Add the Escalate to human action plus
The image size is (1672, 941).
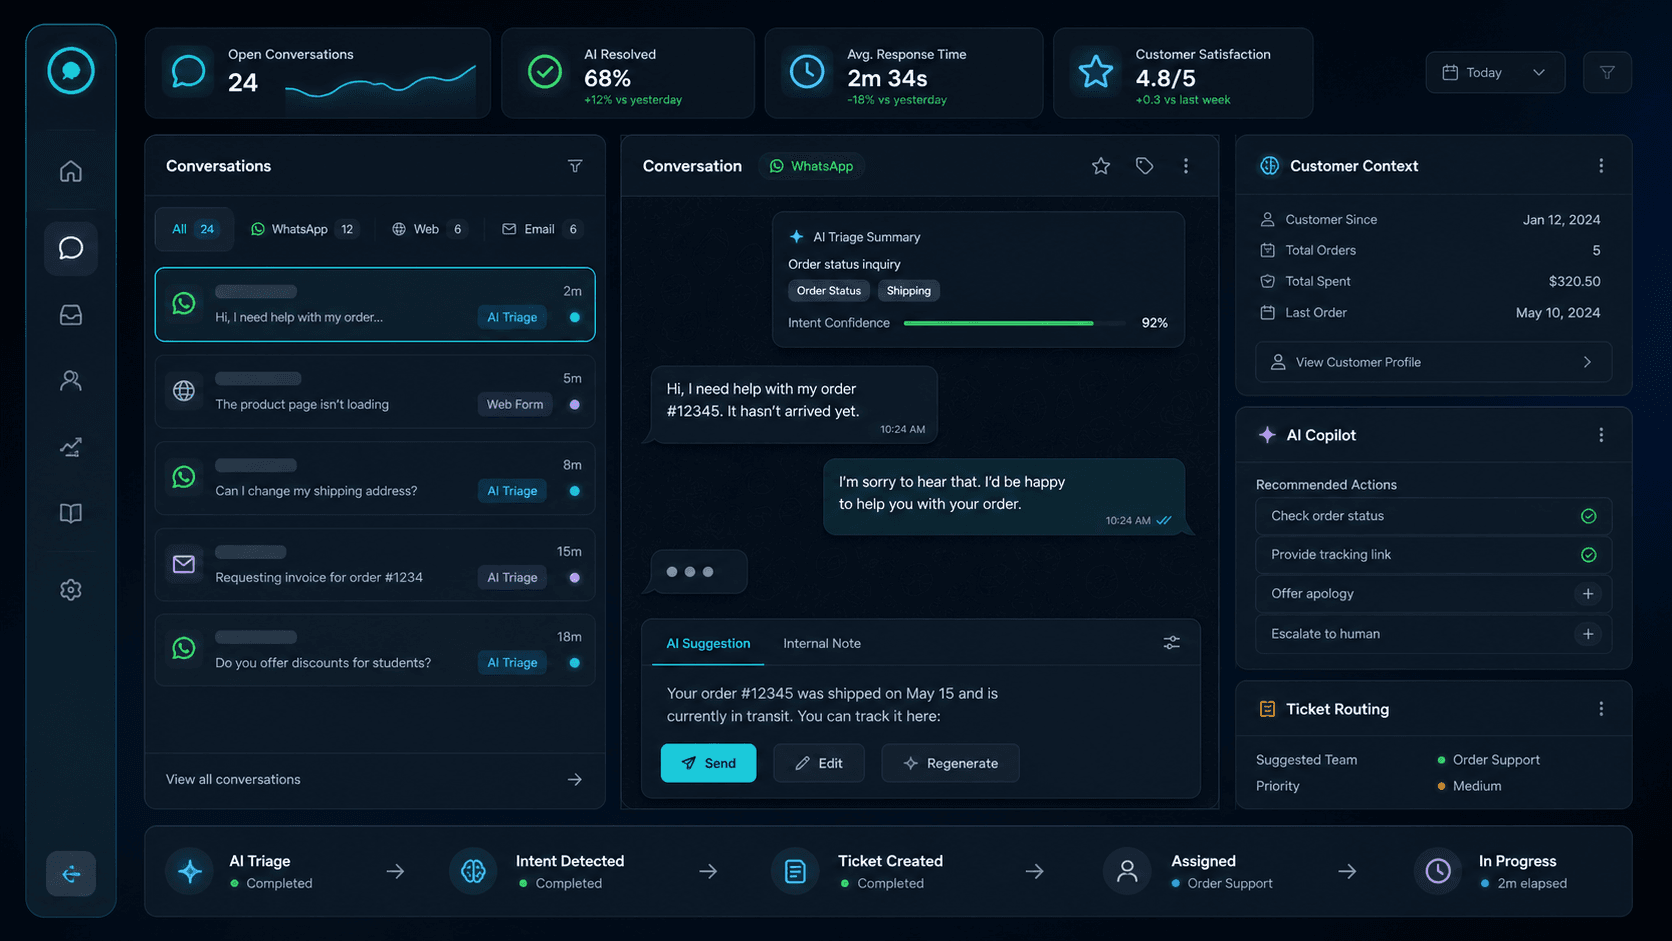click(1588, 634)
